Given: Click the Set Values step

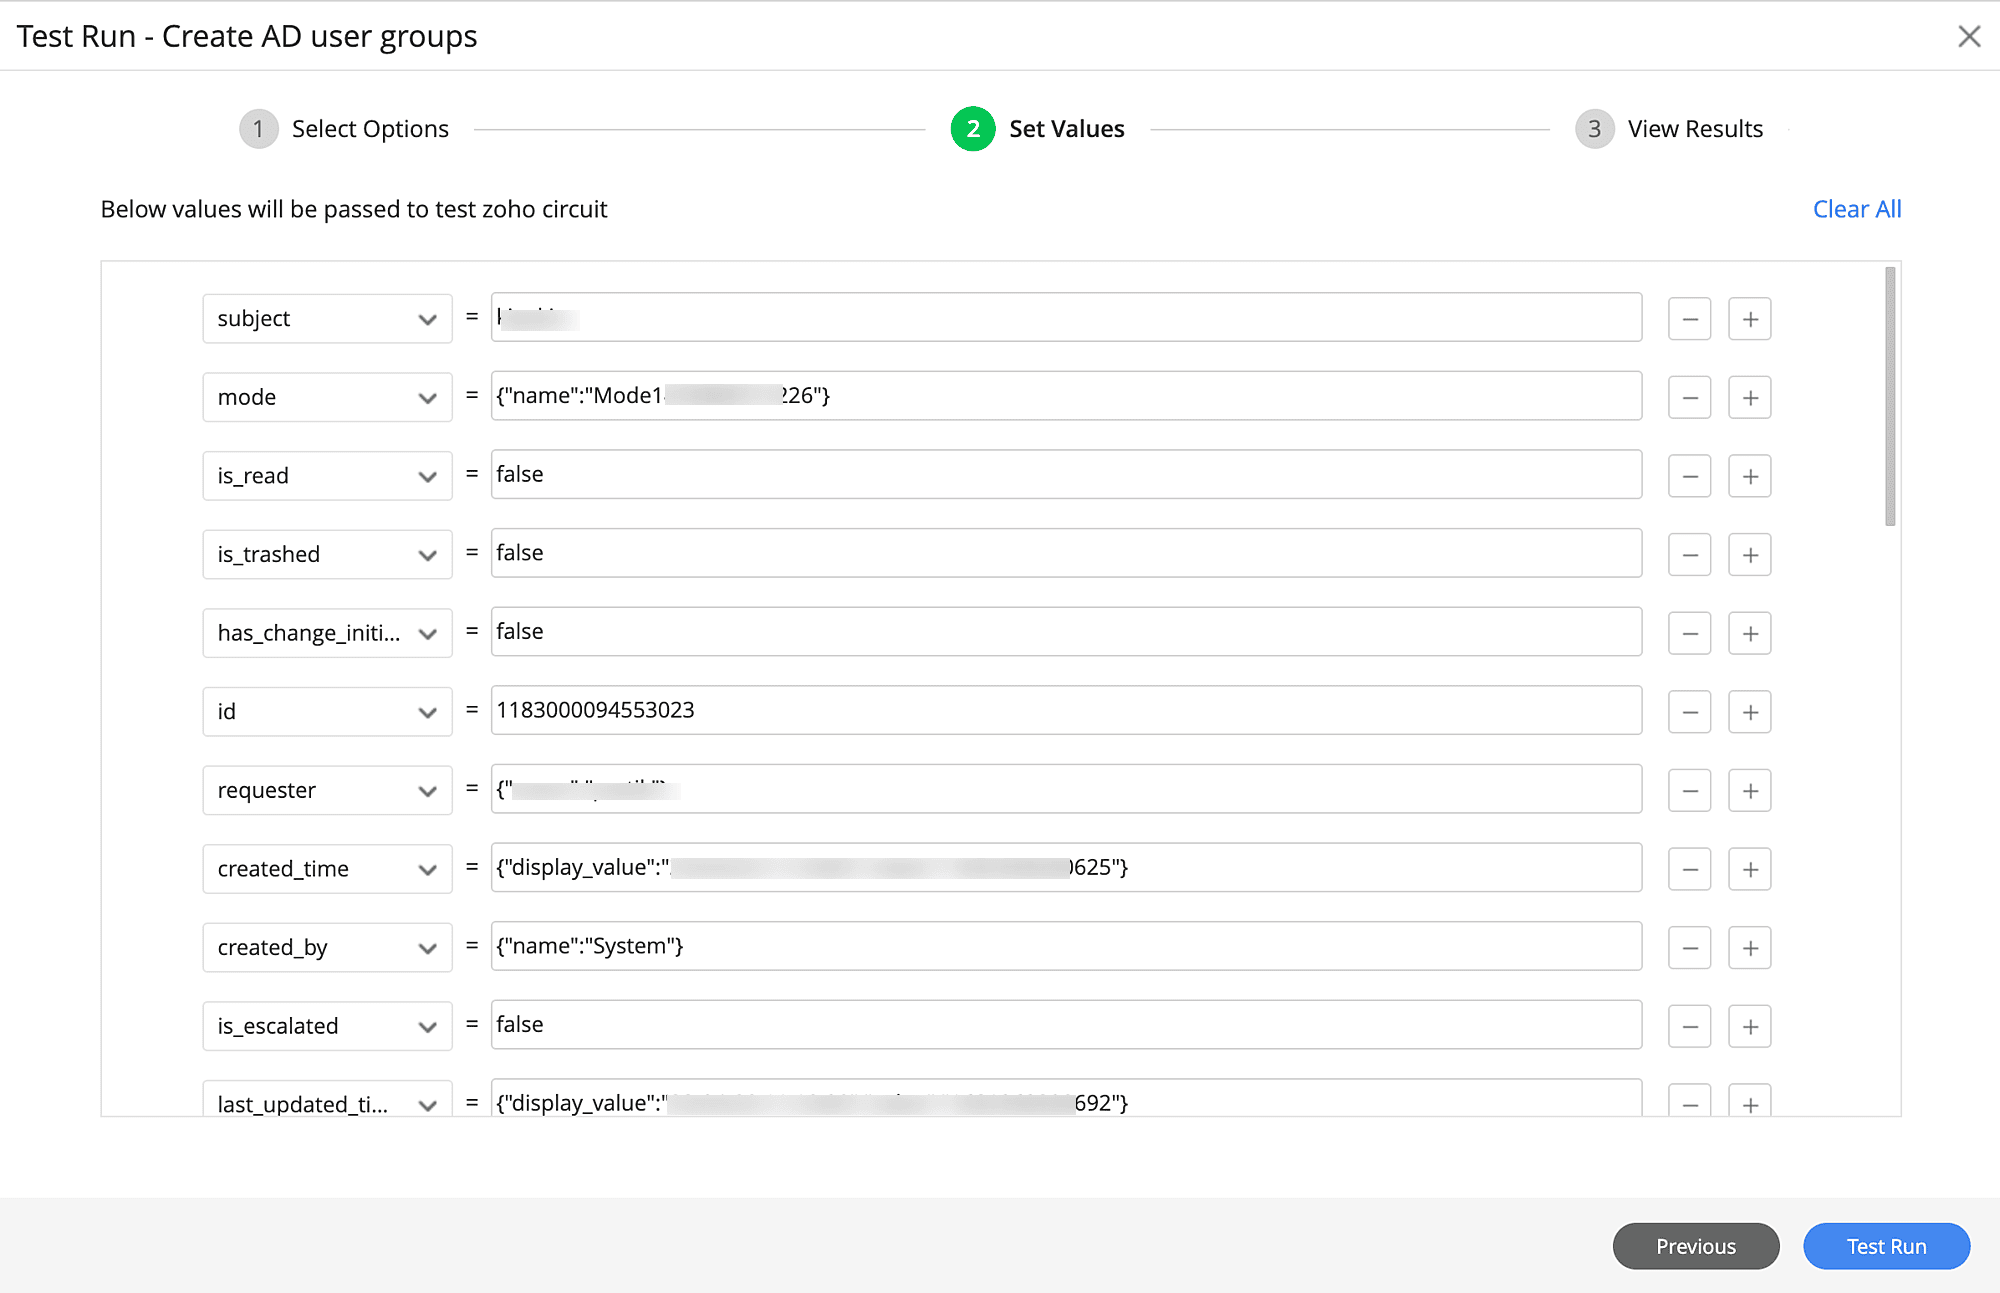Looking at the screenshot, I should click(x=1038, y=129).
